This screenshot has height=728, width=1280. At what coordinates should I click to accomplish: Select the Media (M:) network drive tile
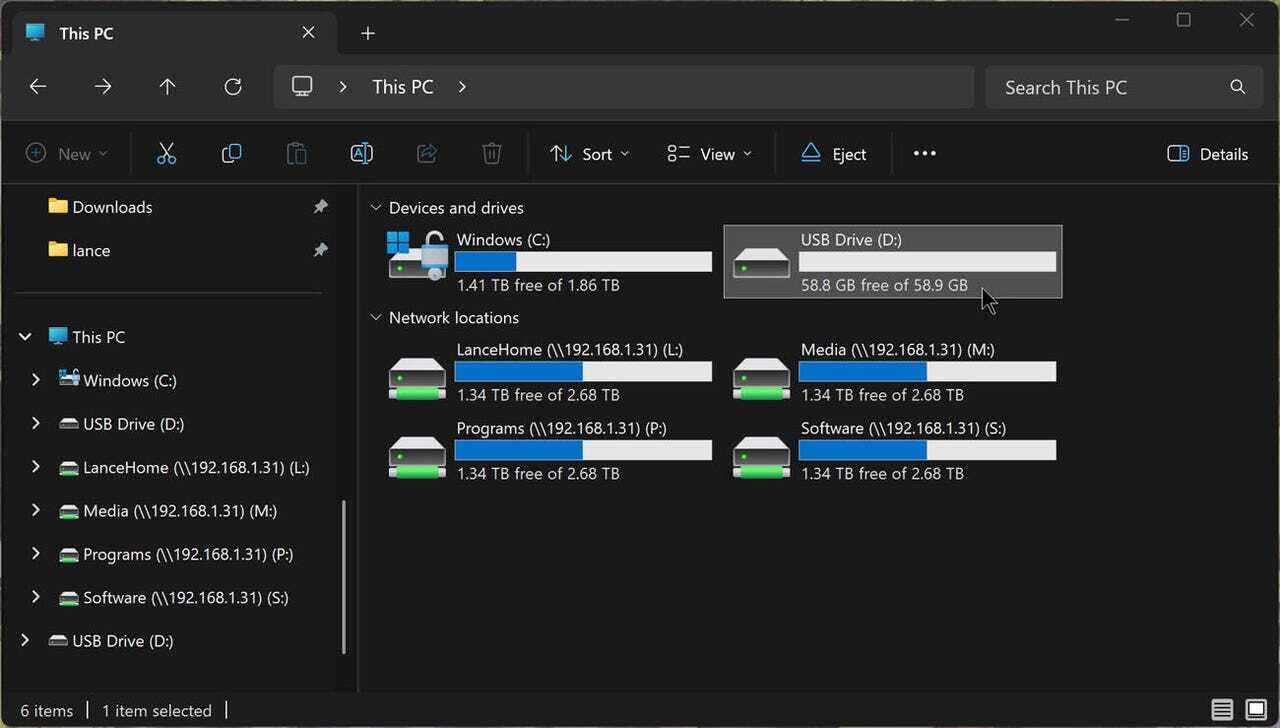point(893,371)
